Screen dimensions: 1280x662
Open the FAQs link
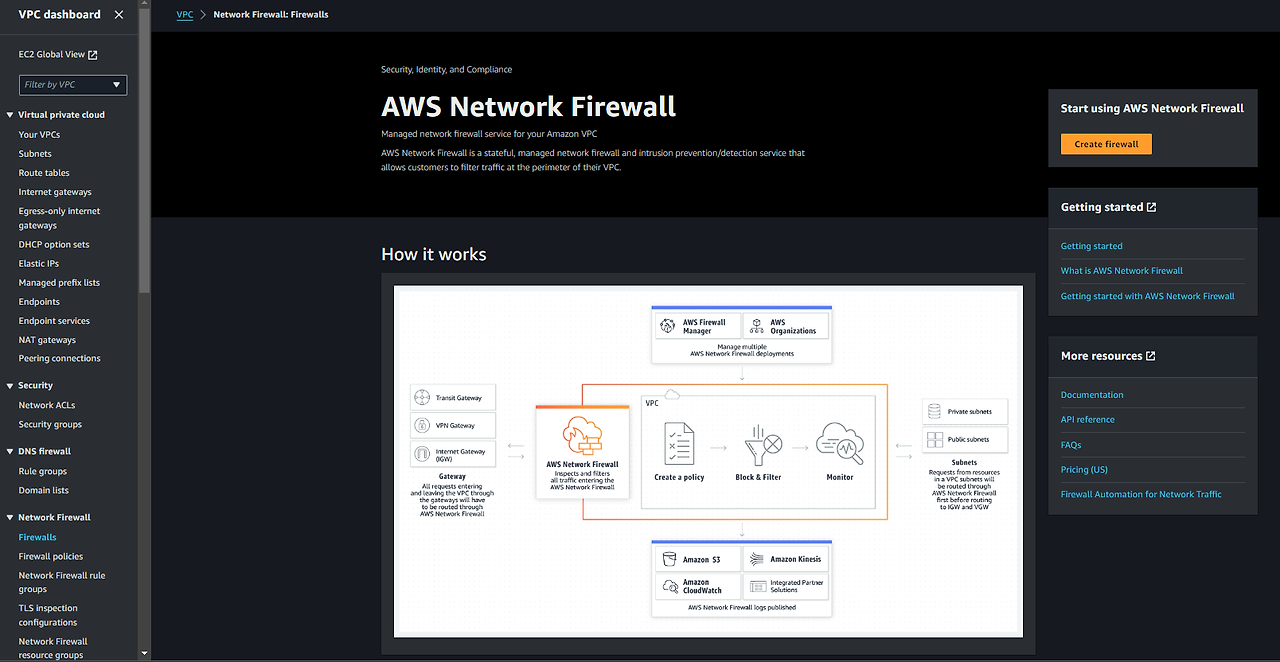pos(1071,445)
